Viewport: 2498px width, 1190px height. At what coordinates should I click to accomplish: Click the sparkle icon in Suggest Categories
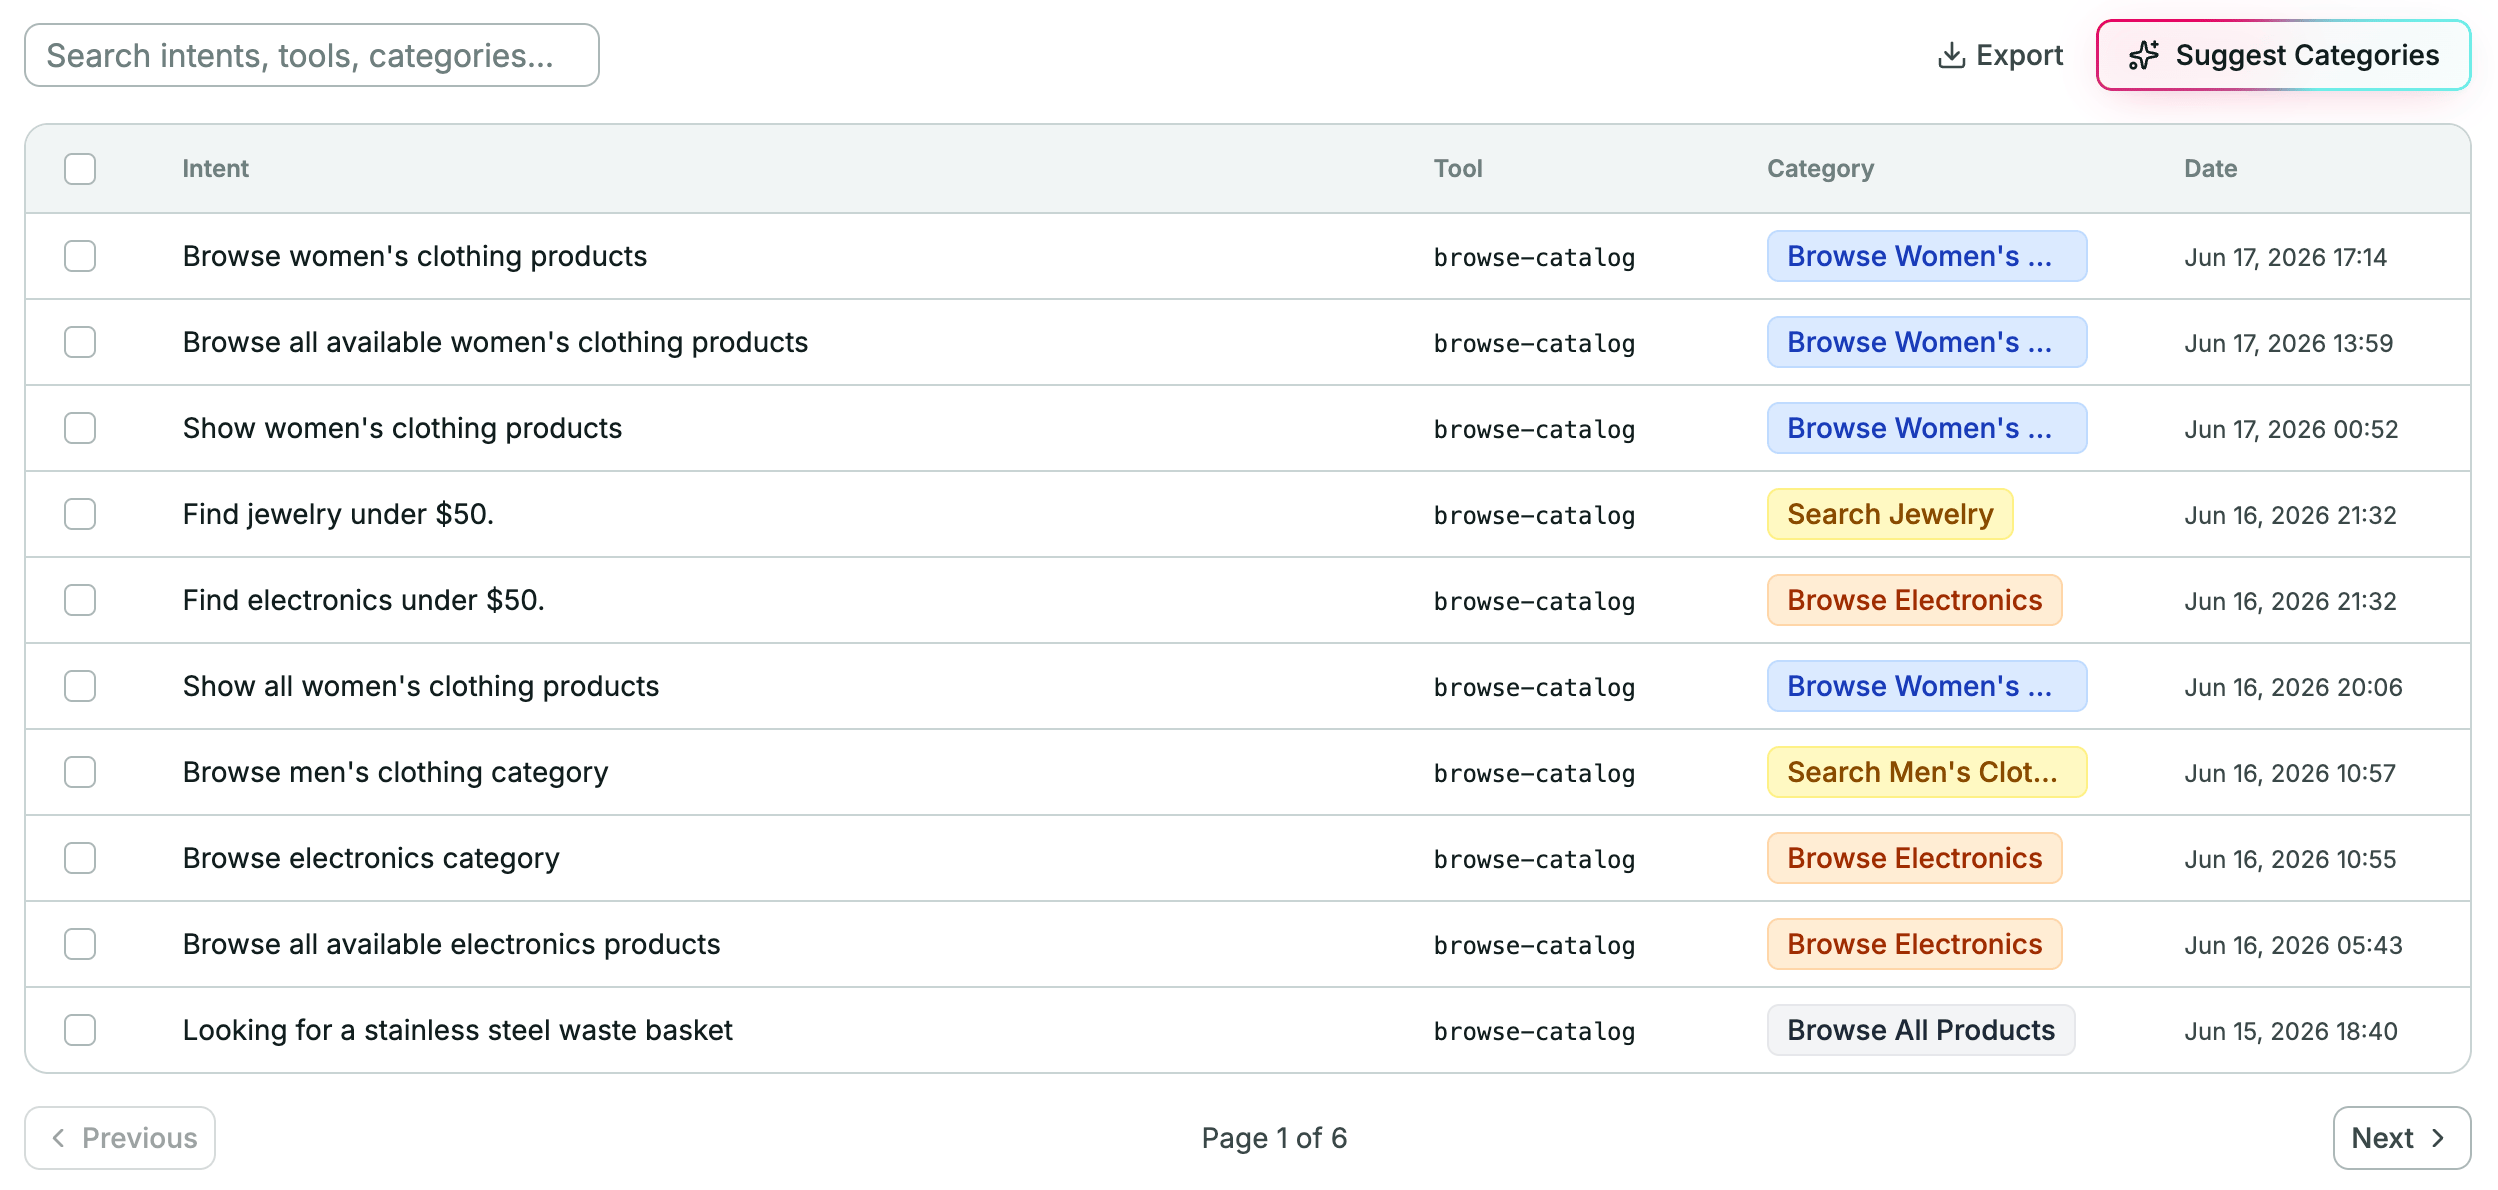[2144, 56]
